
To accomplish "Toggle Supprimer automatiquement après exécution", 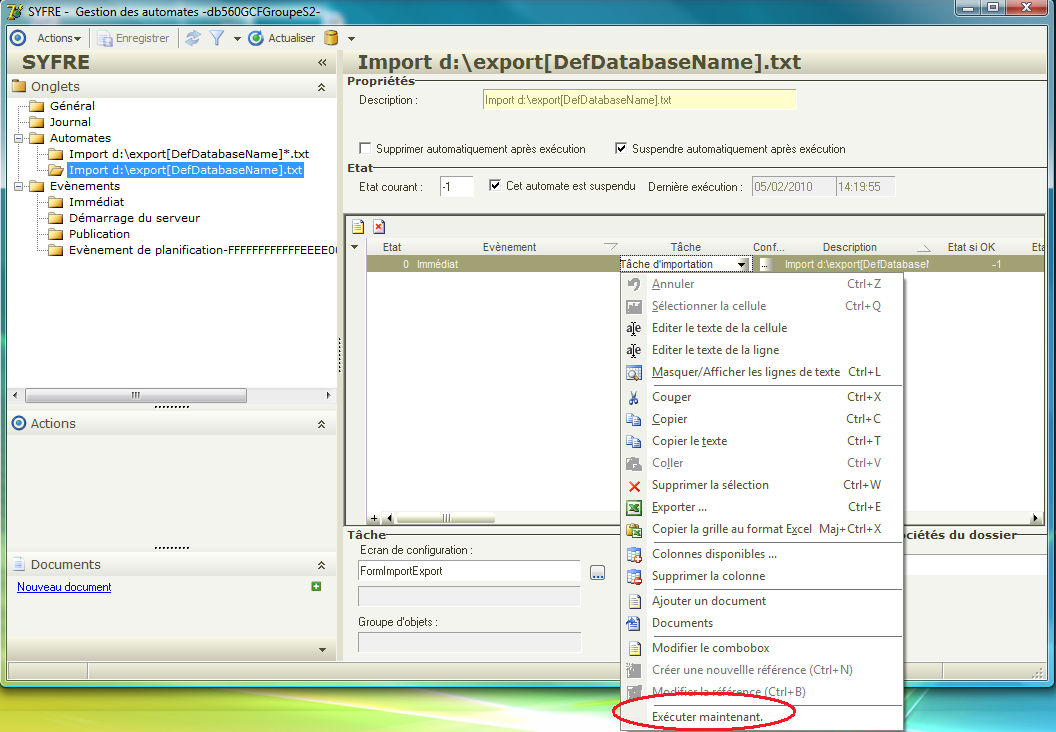I will click(x=365, y=148).
